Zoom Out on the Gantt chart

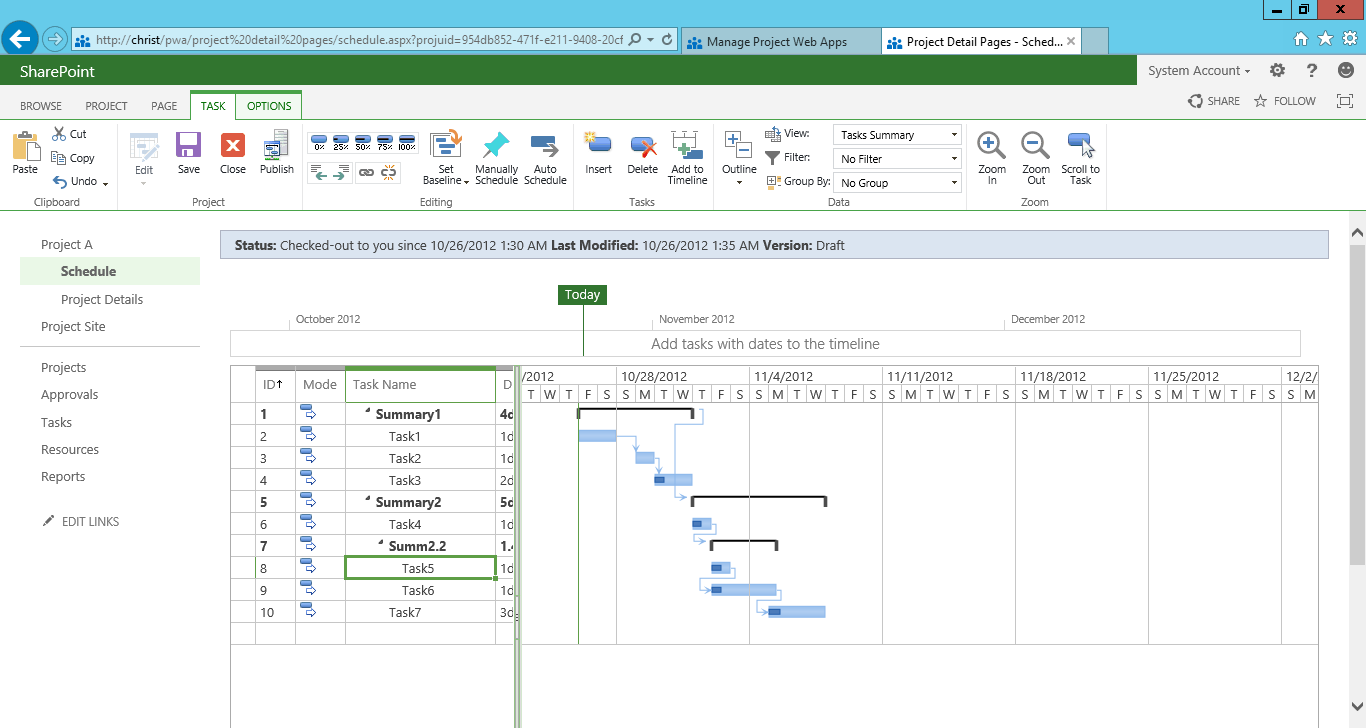(1036, 146)
